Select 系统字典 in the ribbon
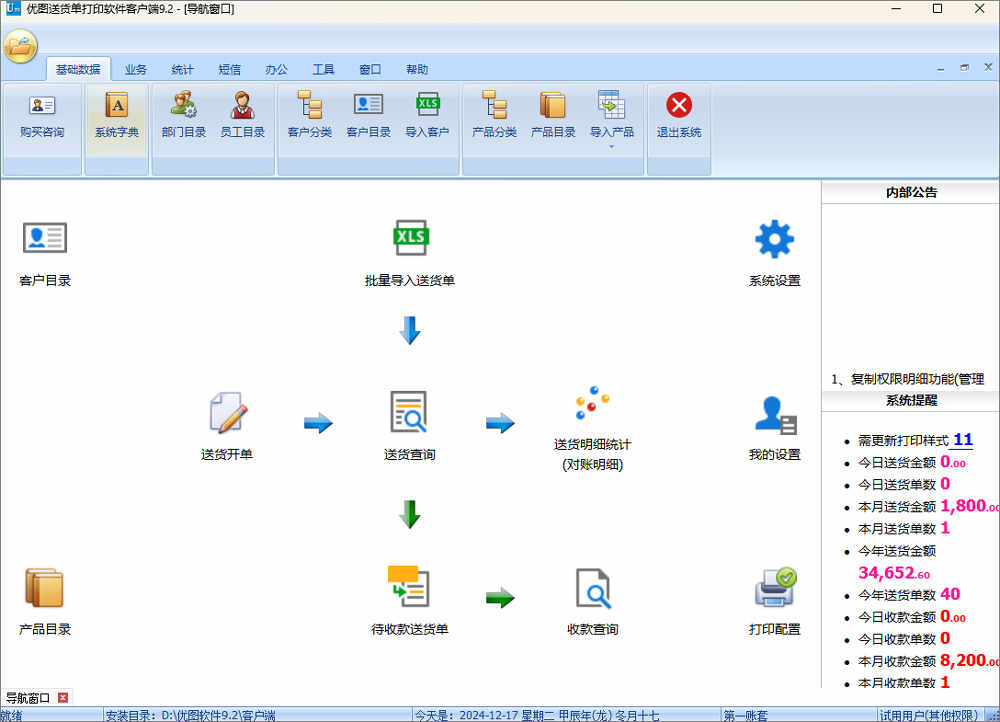 (x=116, y=115)
